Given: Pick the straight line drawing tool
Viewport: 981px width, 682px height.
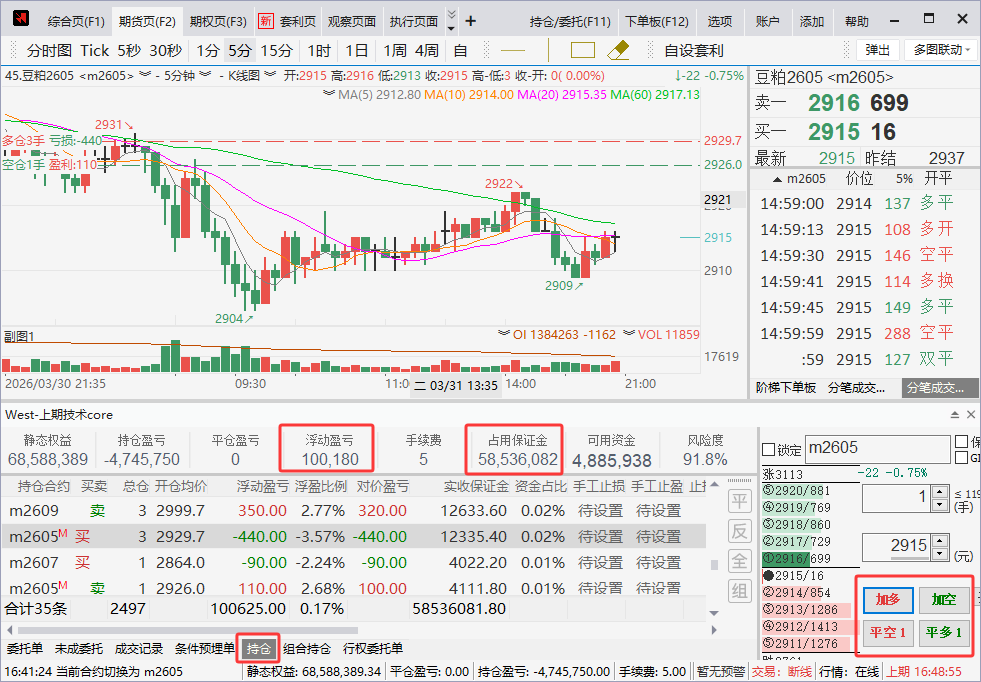Looking at the screenshot, I should 513,50.
